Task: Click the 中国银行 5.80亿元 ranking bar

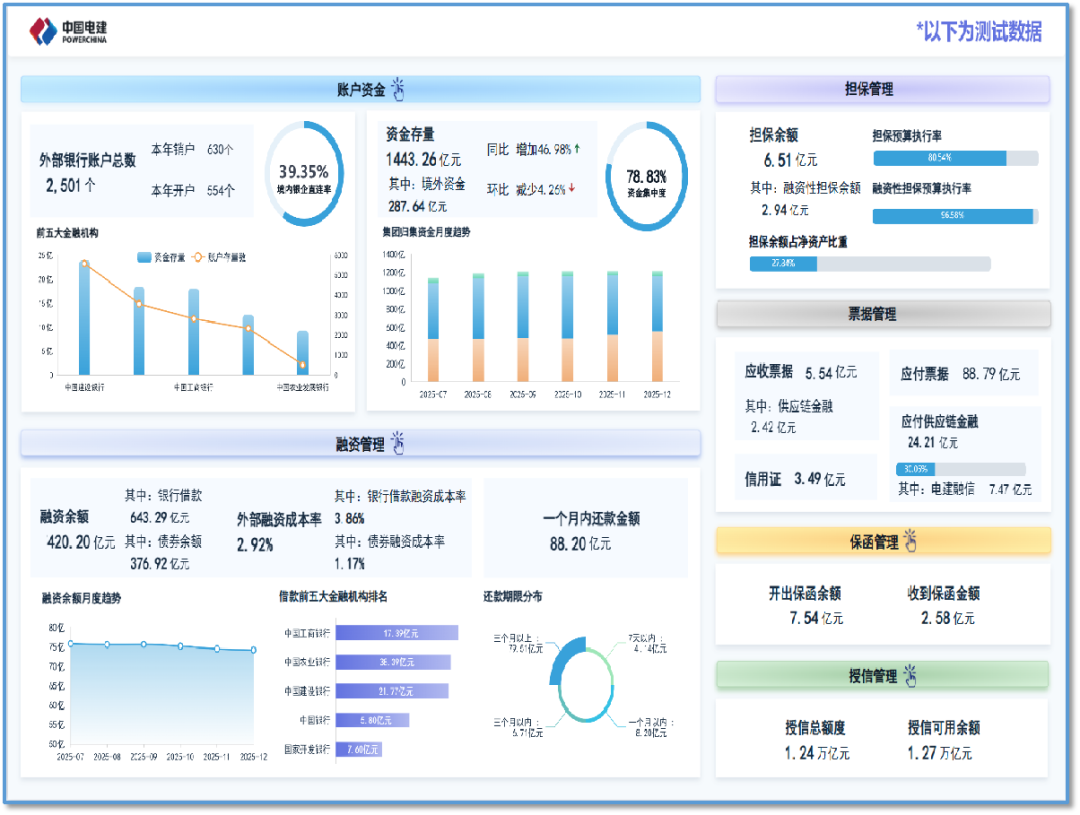Action: pos(373,720)
